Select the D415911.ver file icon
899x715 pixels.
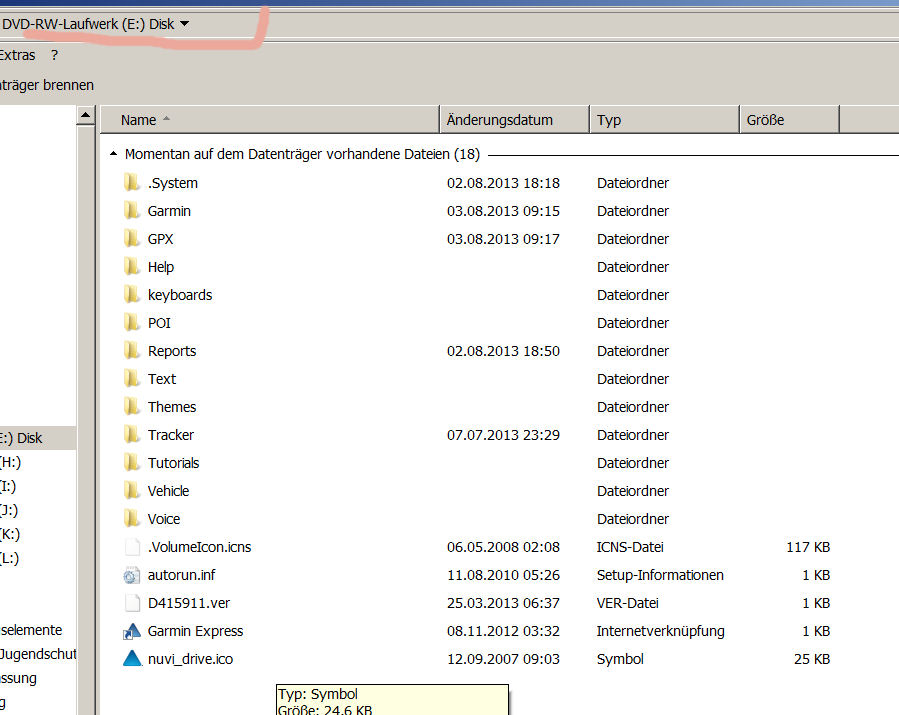(132, 603)
